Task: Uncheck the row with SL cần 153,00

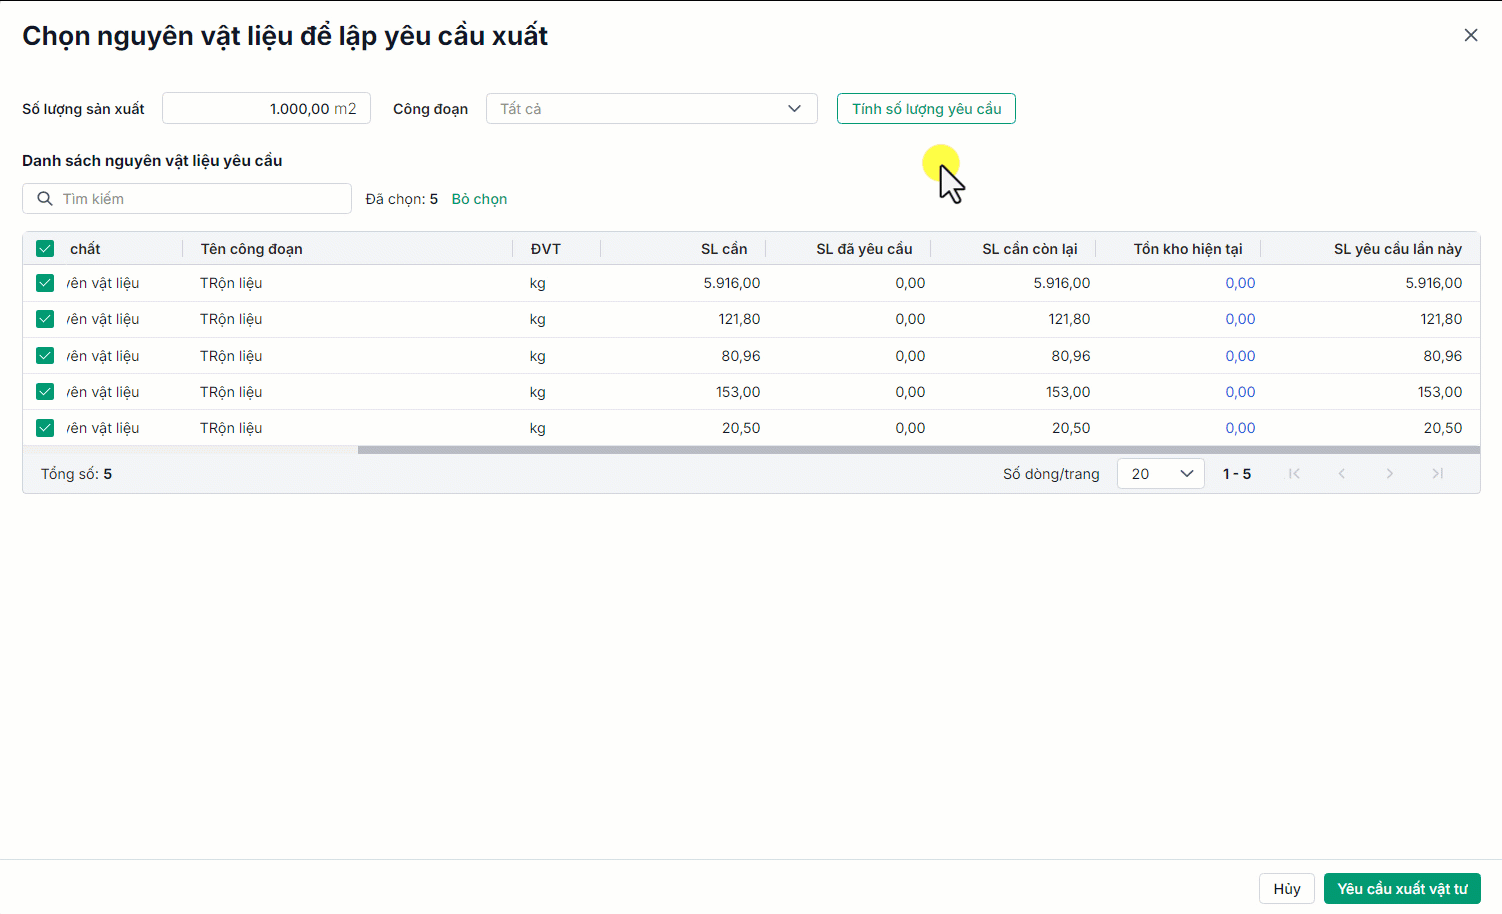Action: 45,392
